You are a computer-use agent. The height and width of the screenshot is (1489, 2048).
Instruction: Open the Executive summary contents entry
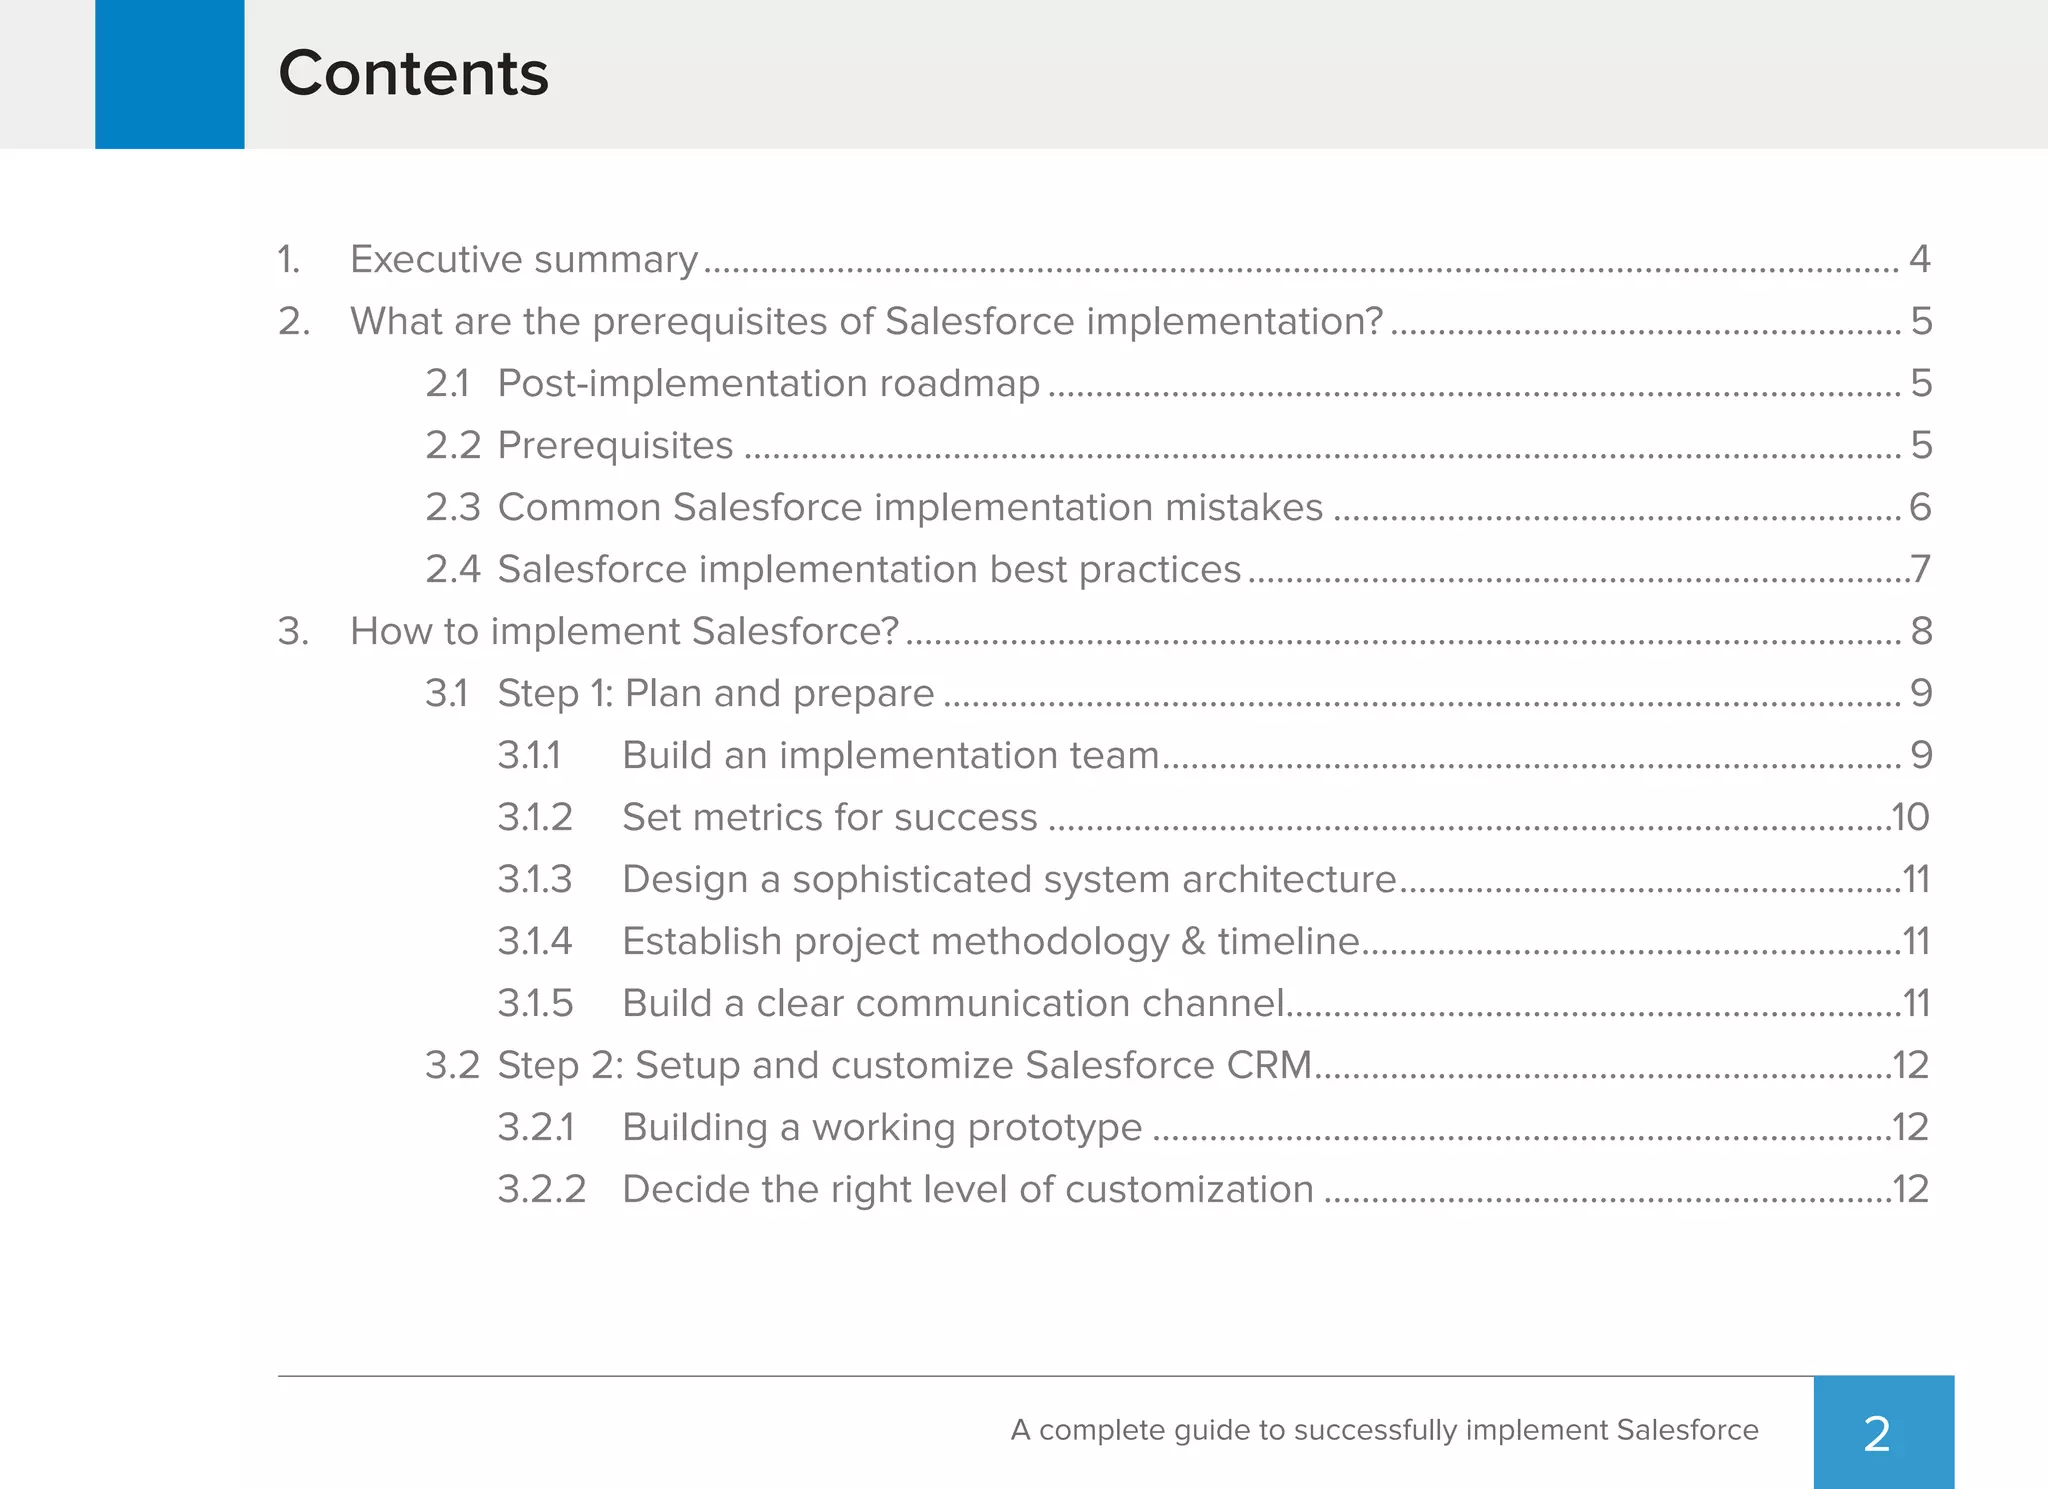pyautogui.click(x=524, y=260)
